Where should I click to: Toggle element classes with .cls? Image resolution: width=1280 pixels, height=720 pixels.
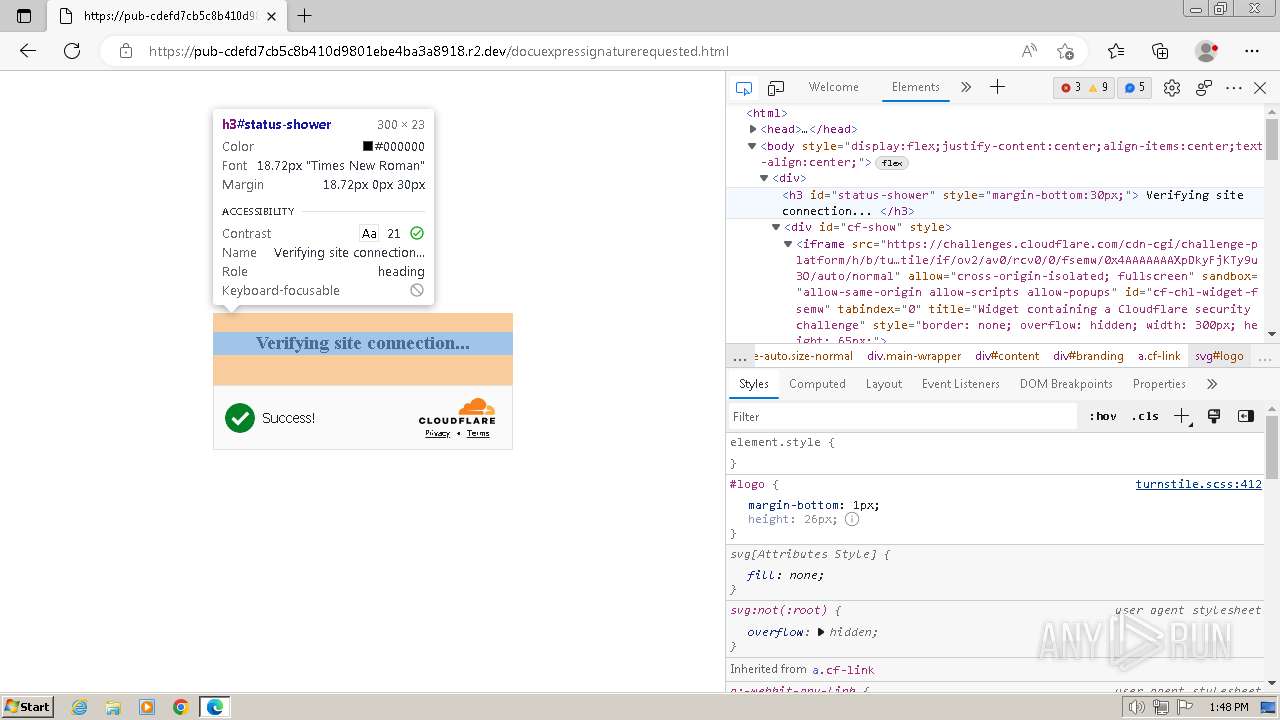1145,416
